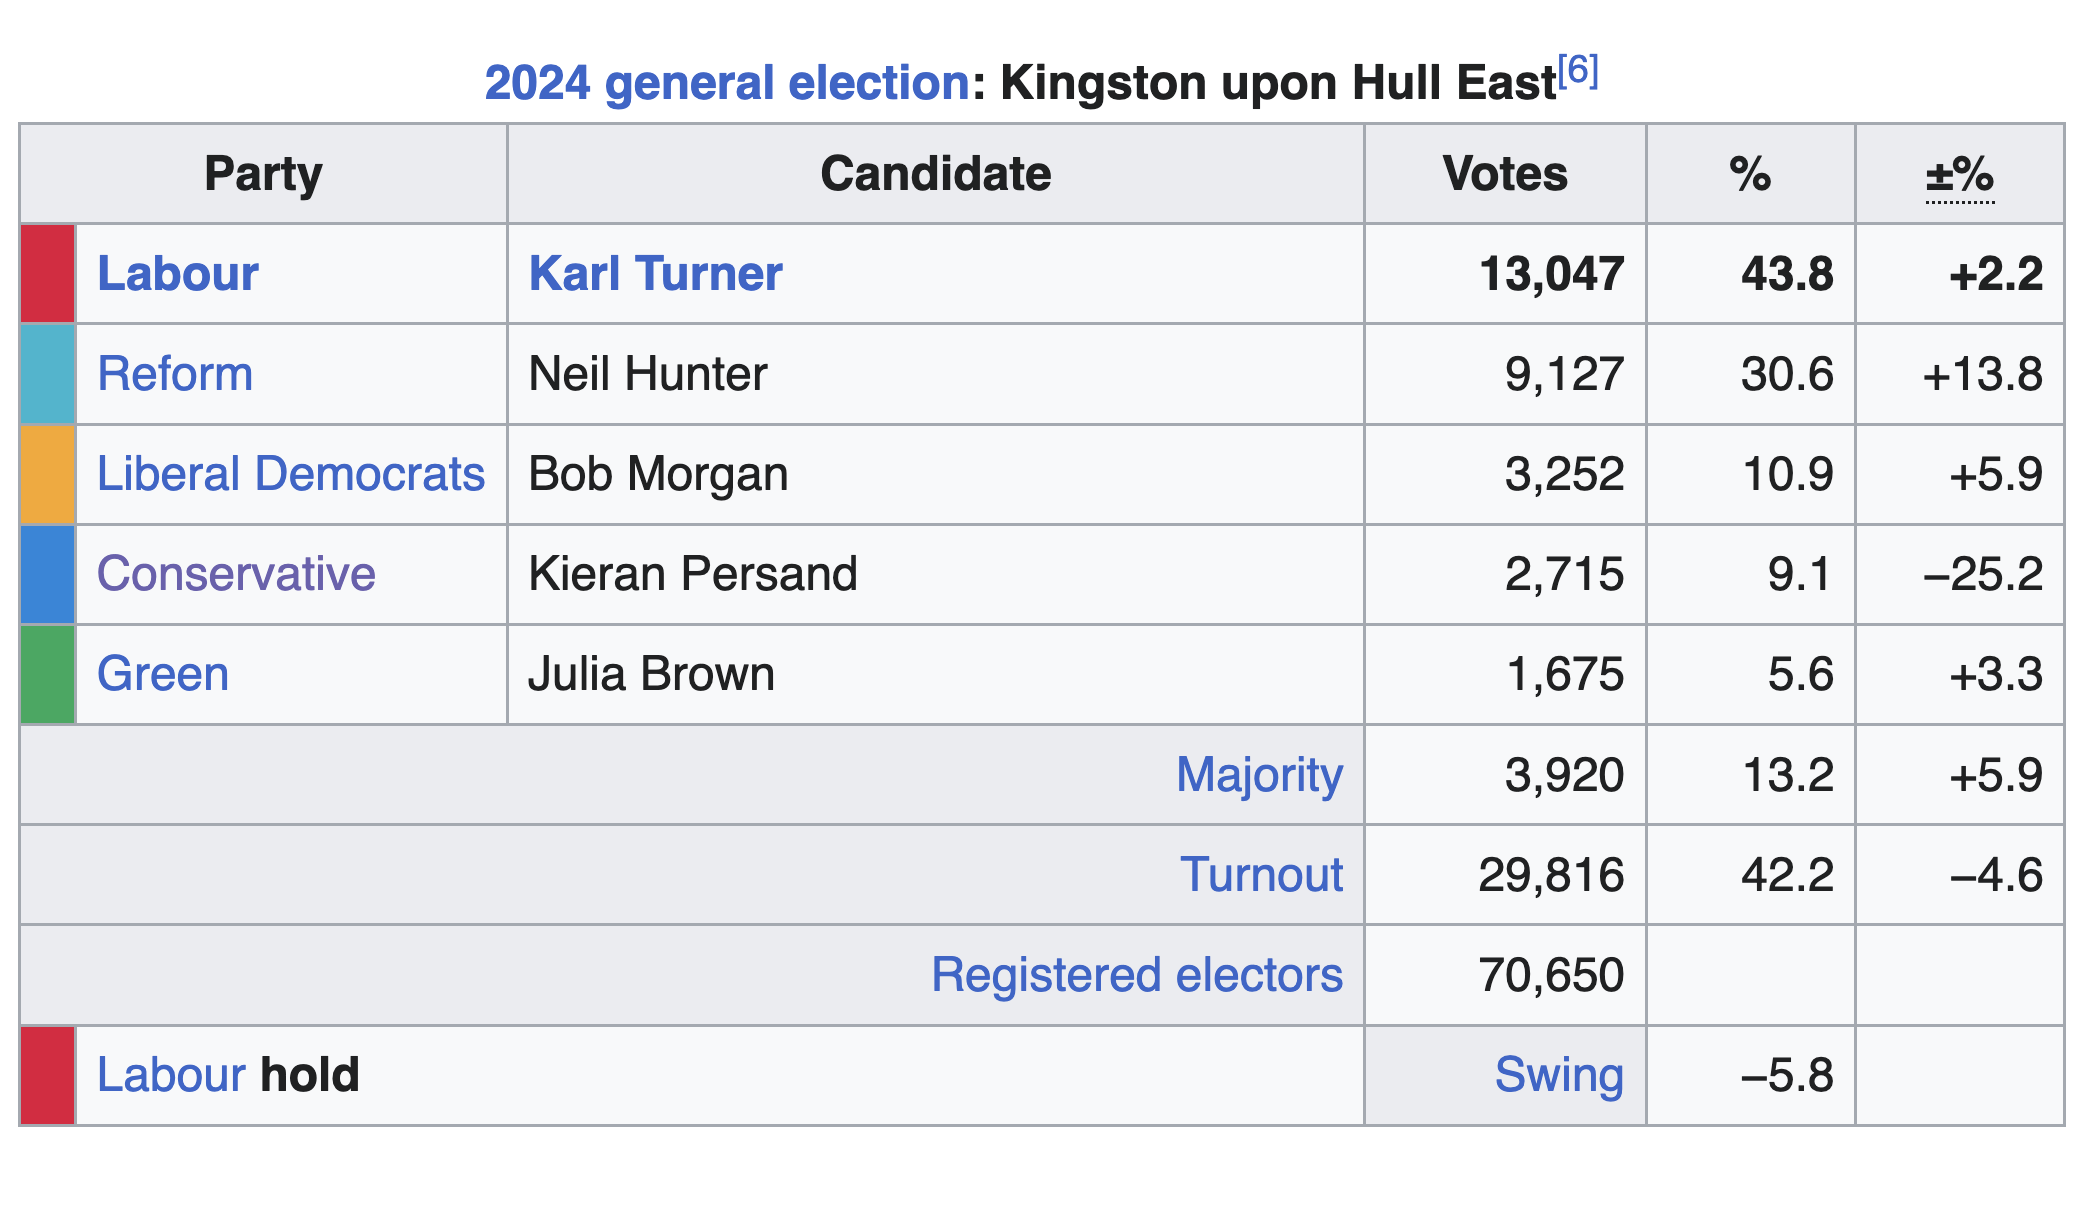Click the green Green party color swatch
Viewport: 2100px width, 1224px height.
click(x=48, y=674)
